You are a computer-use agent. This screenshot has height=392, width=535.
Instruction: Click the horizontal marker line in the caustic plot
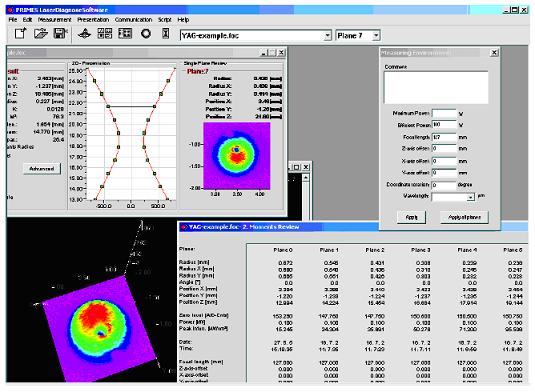131,106
